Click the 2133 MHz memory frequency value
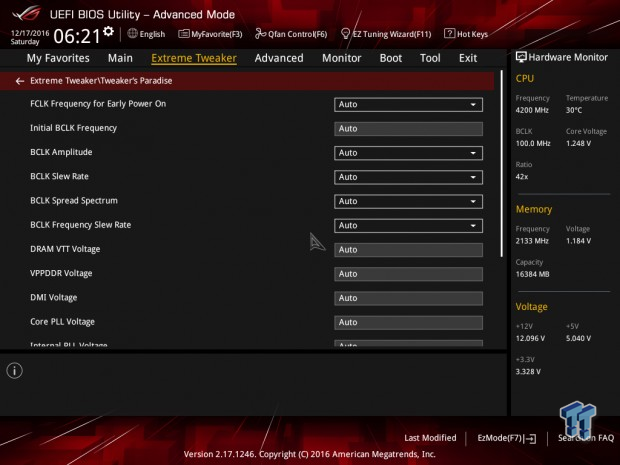620x465 pixels. click(532, 241)
